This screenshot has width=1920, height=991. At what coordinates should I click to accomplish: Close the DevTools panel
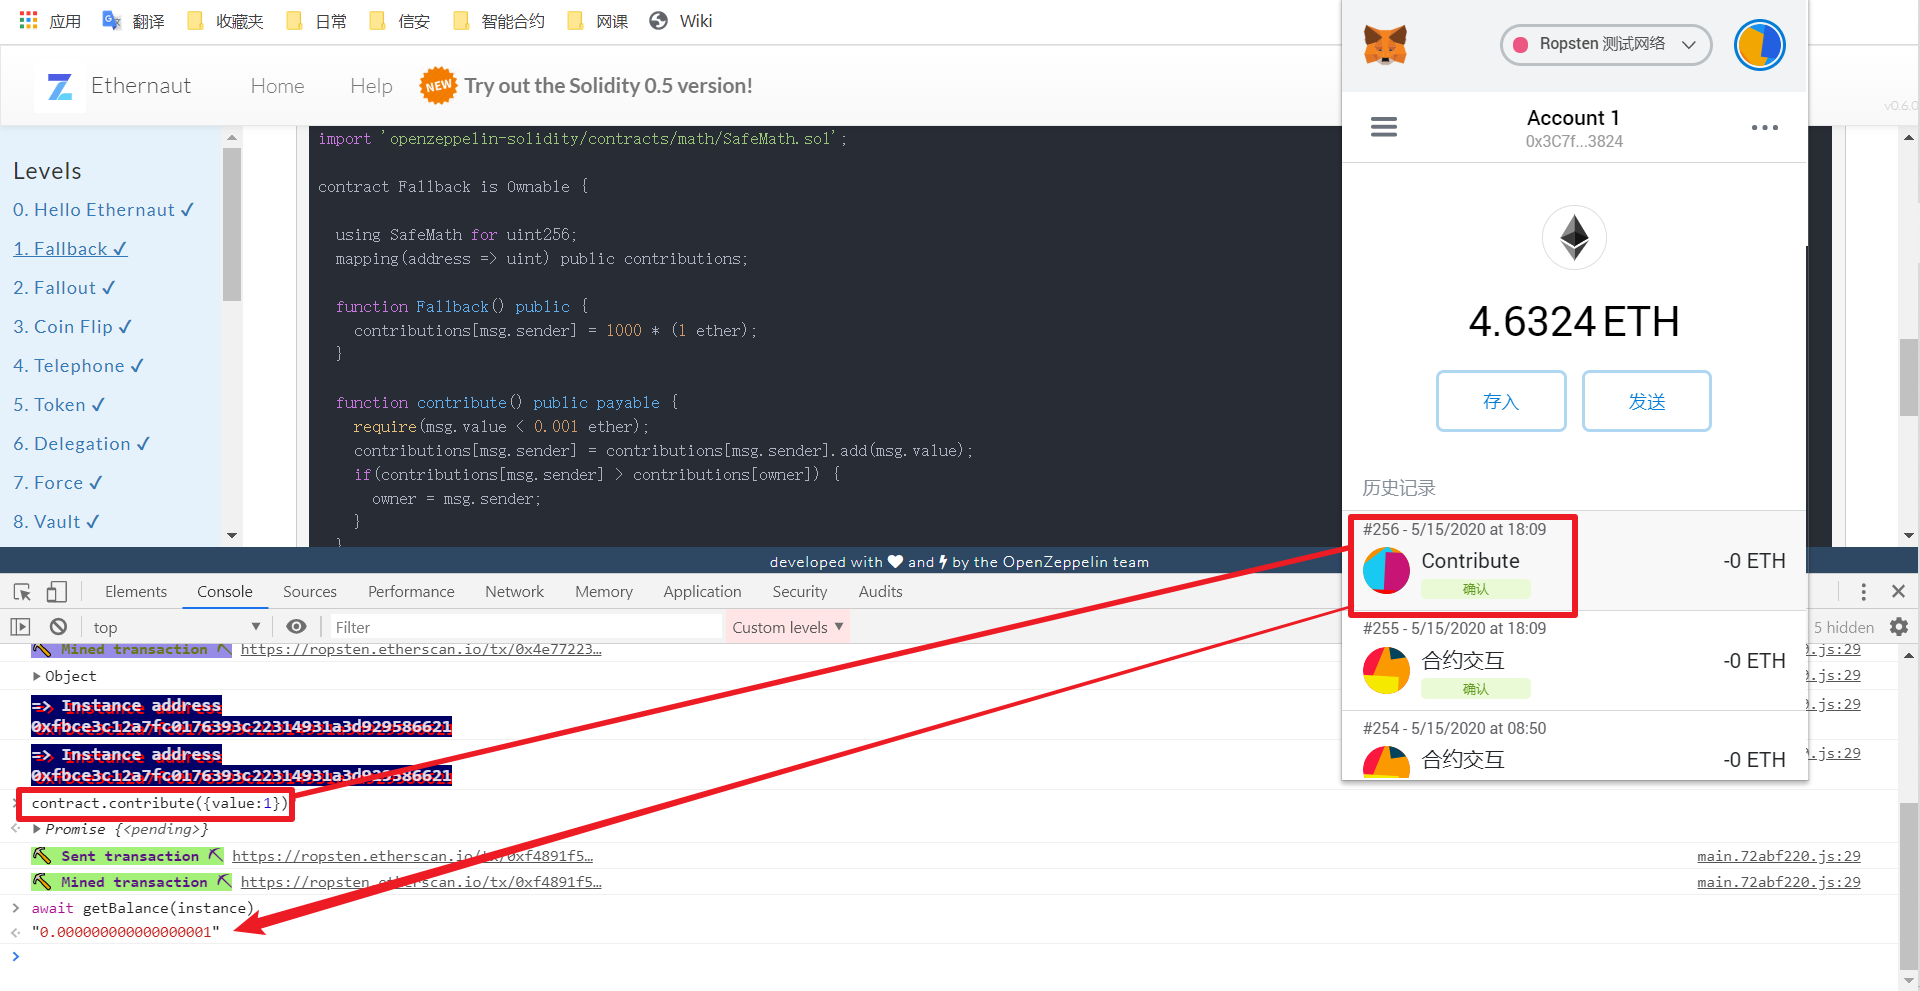point(1898,592)
